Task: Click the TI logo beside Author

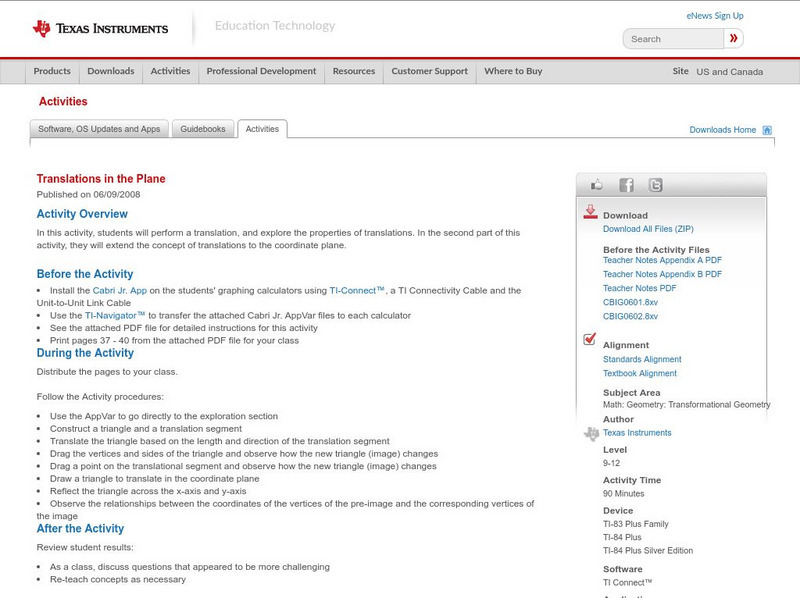Action: point(591,434)
